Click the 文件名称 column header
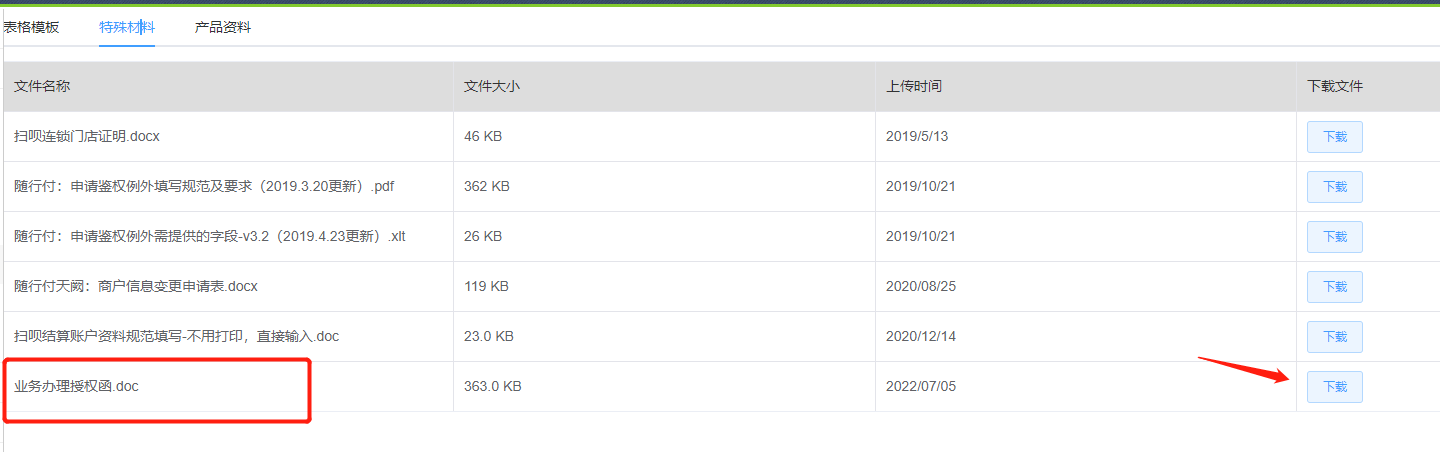The height and width of the screenshot is (452, 1440). pos(42,86)
